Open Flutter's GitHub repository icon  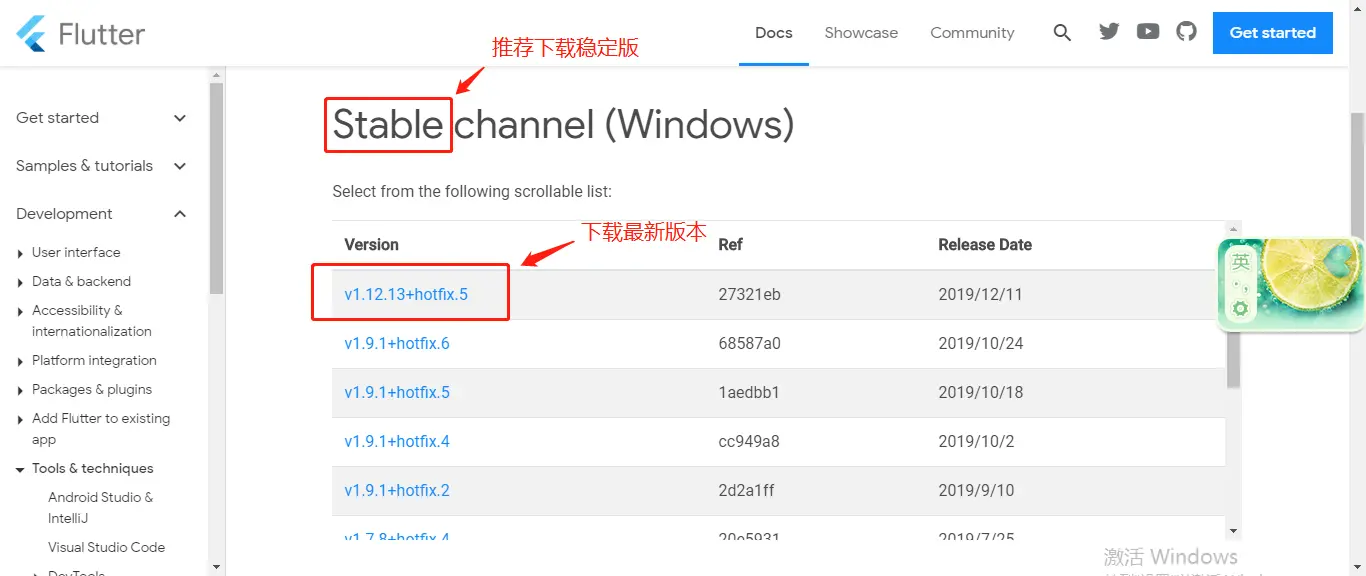click(1186, 32)
